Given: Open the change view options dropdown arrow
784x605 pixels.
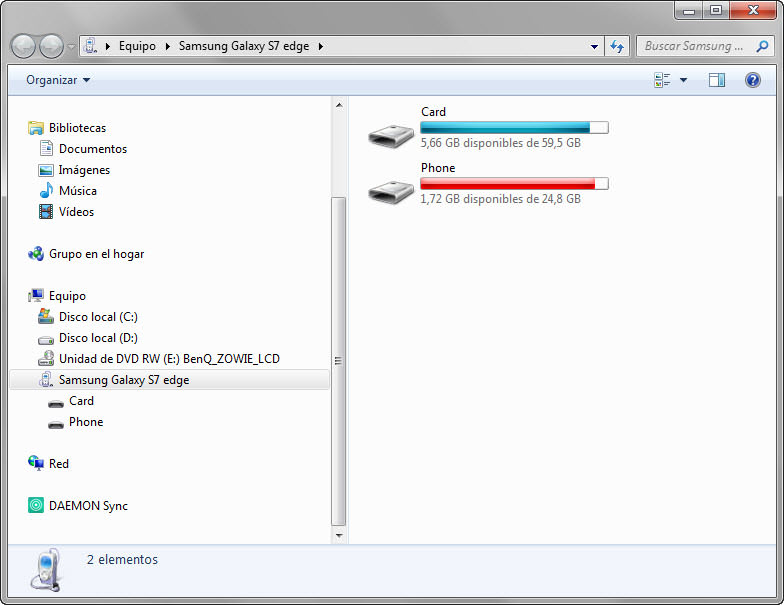Looking at the screenshot, I should click(684, 80).
